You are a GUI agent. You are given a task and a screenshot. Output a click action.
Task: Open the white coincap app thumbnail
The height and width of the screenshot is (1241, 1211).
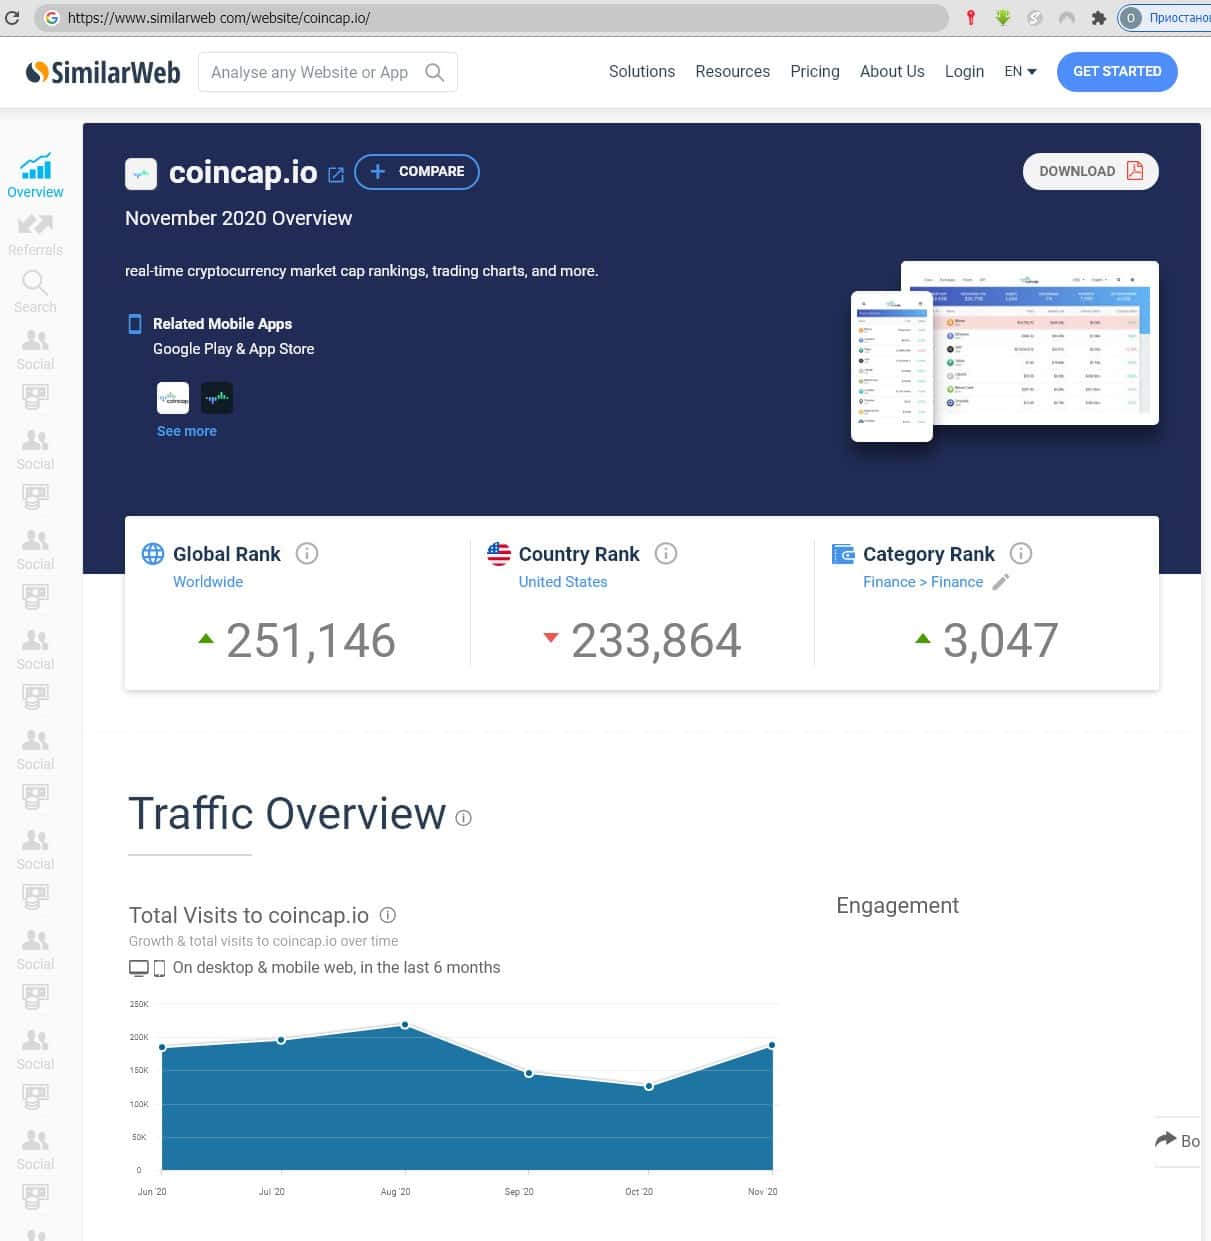click(x=173, y=398)
